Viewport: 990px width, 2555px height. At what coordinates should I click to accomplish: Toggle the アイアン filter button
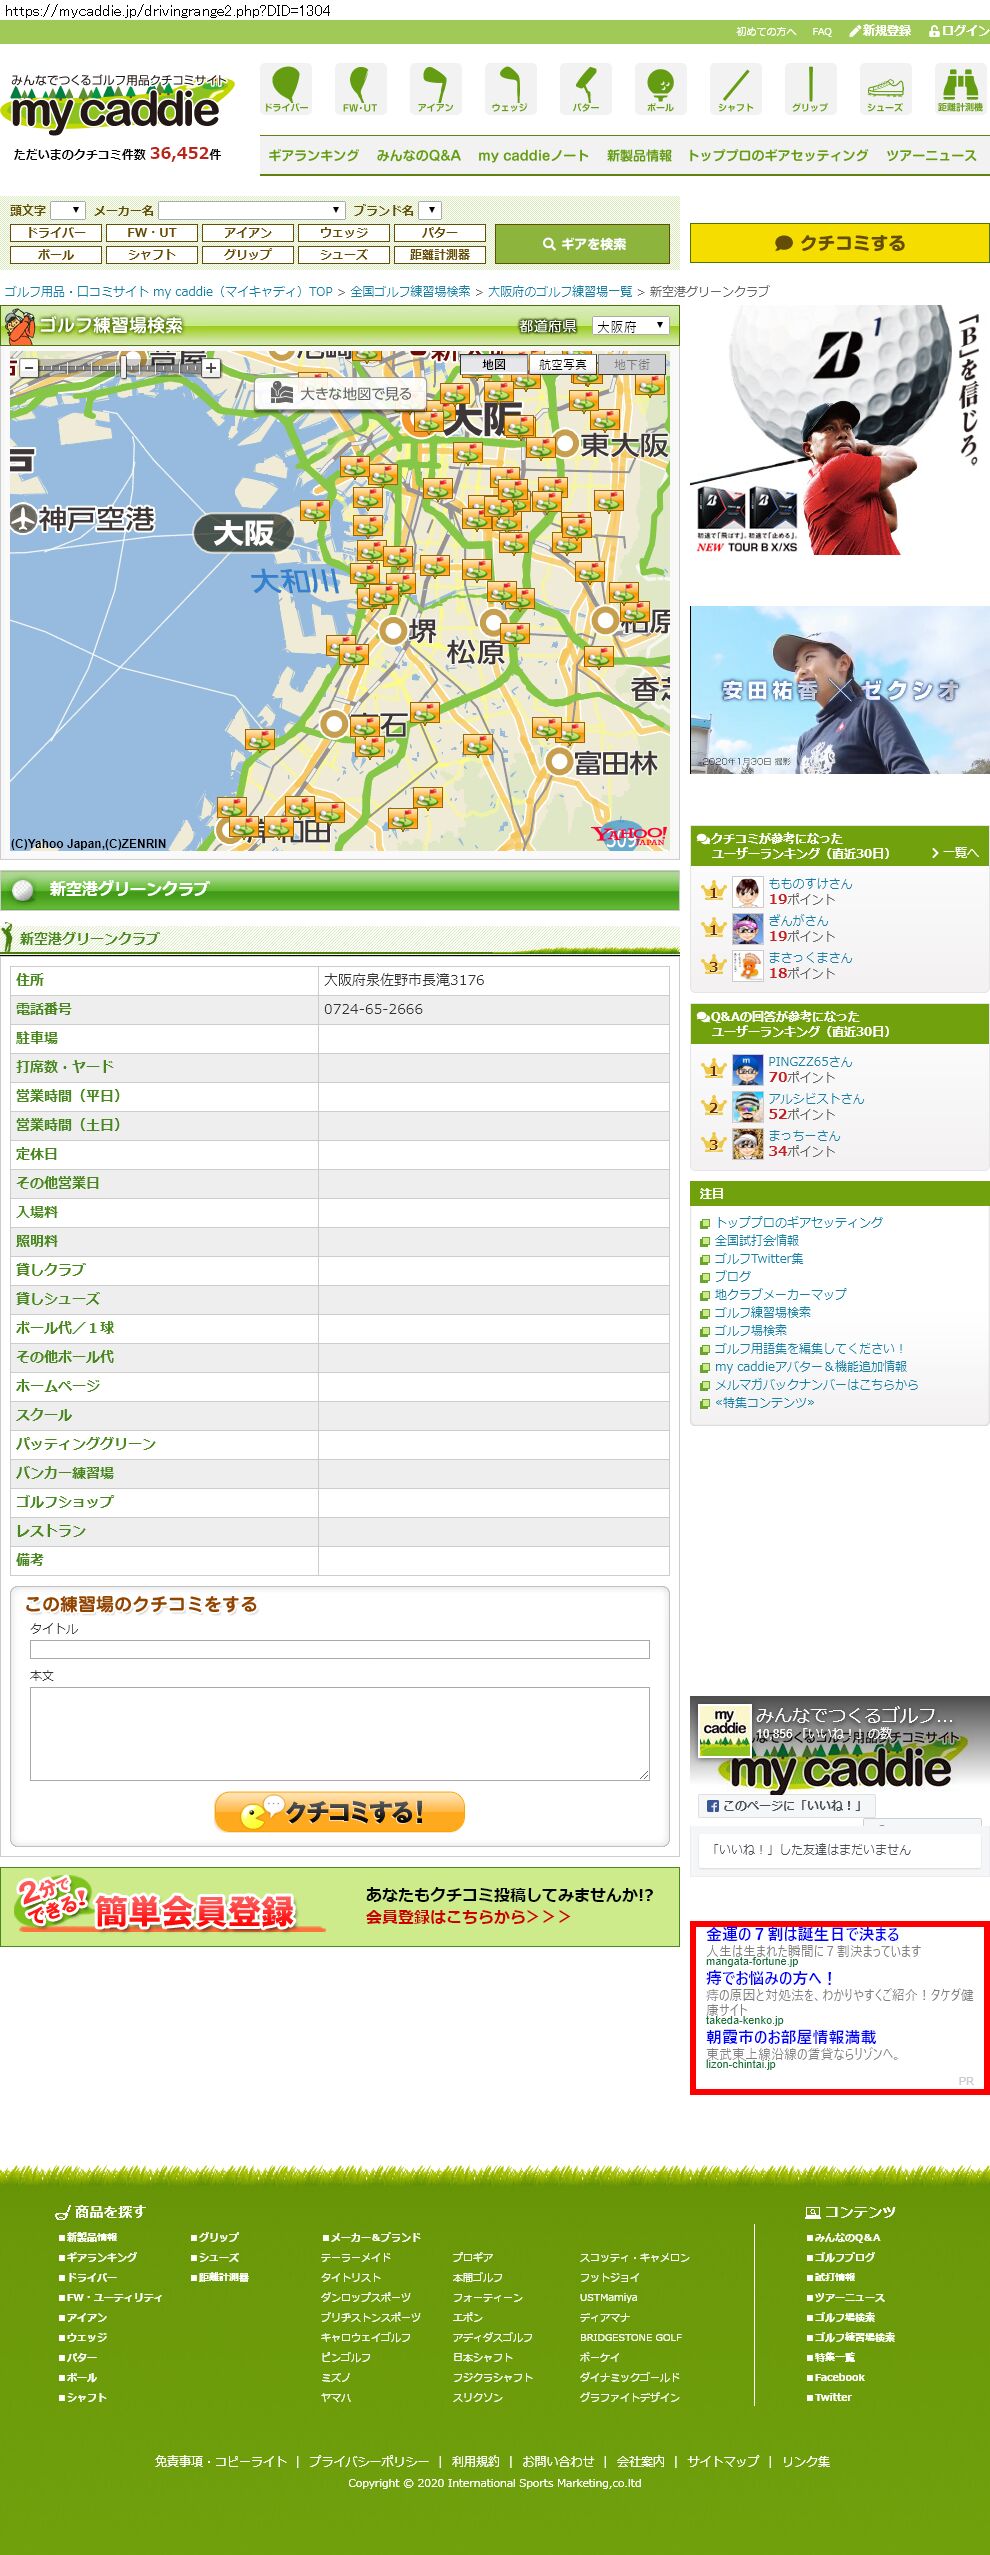point(248,232)
